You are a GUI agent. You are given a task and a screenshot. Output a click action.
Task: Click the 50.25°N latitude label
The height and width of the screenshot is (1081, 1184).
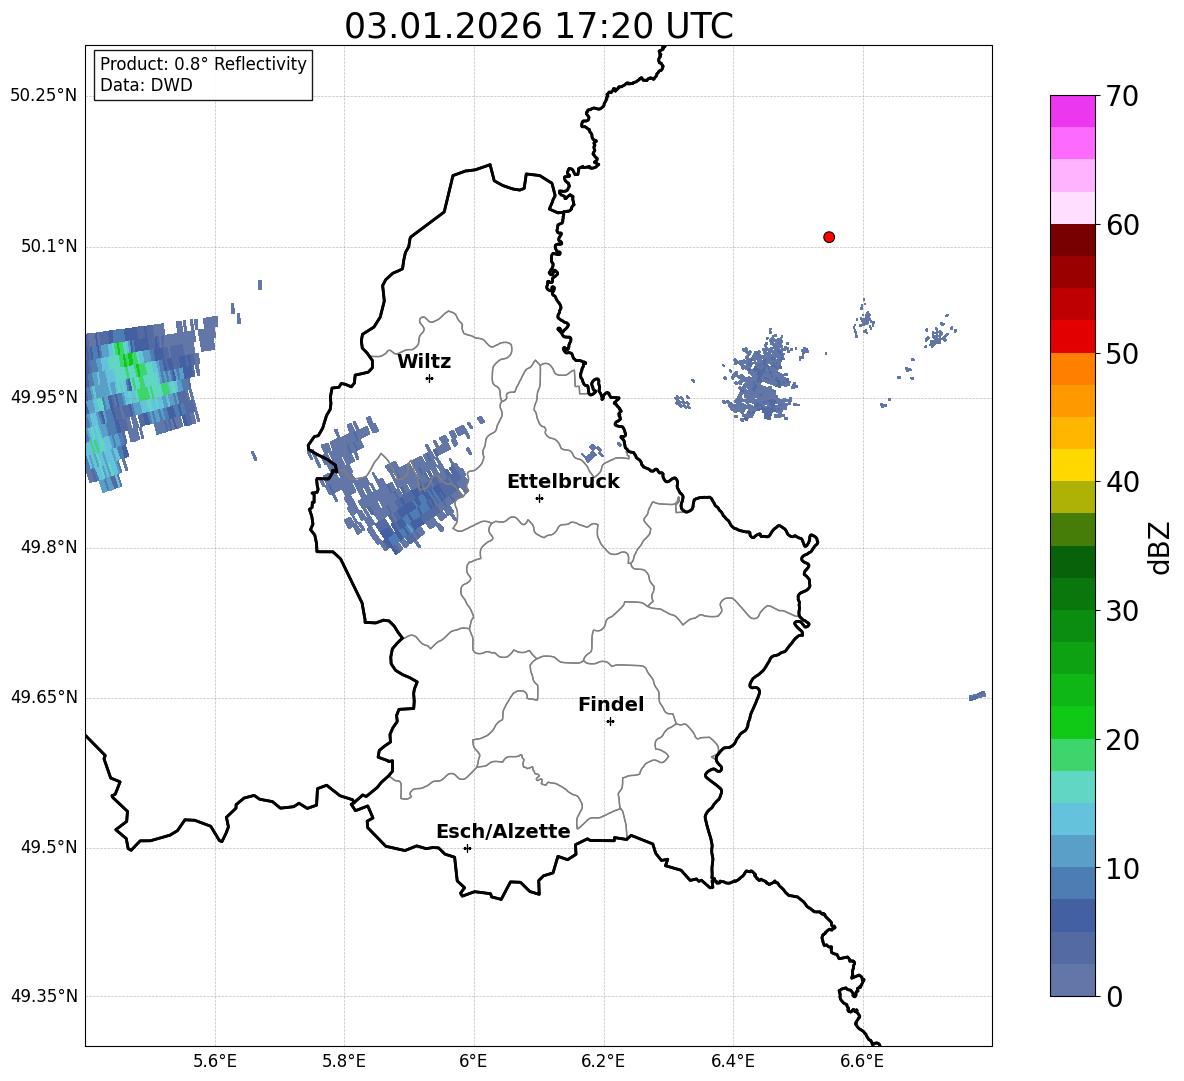[43, 96]
